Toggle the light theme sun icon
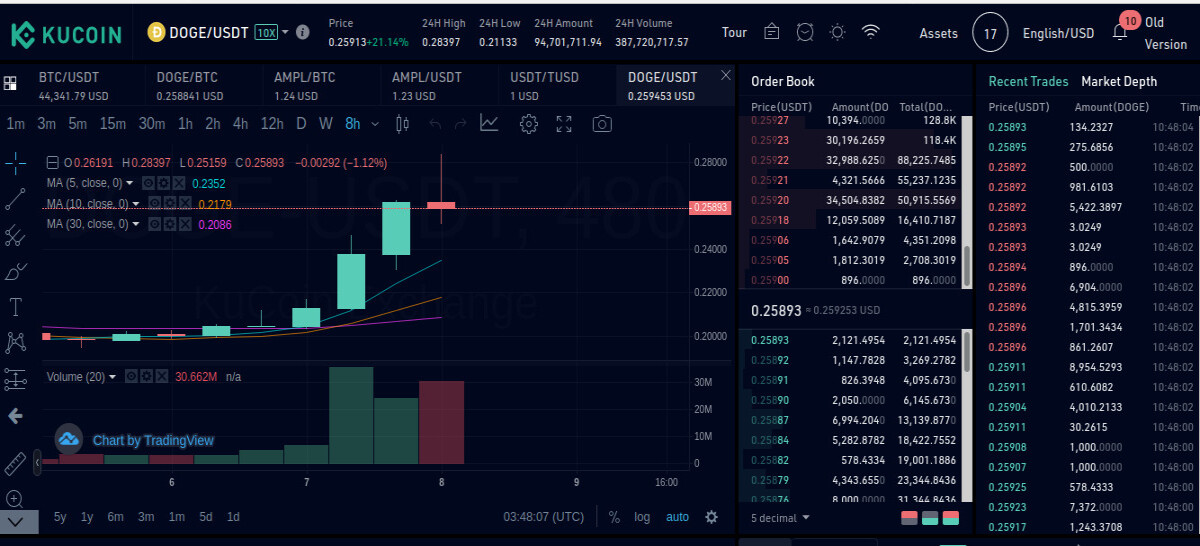The width and height of the screenshot is (1200, 546). [x=837, y=33]
